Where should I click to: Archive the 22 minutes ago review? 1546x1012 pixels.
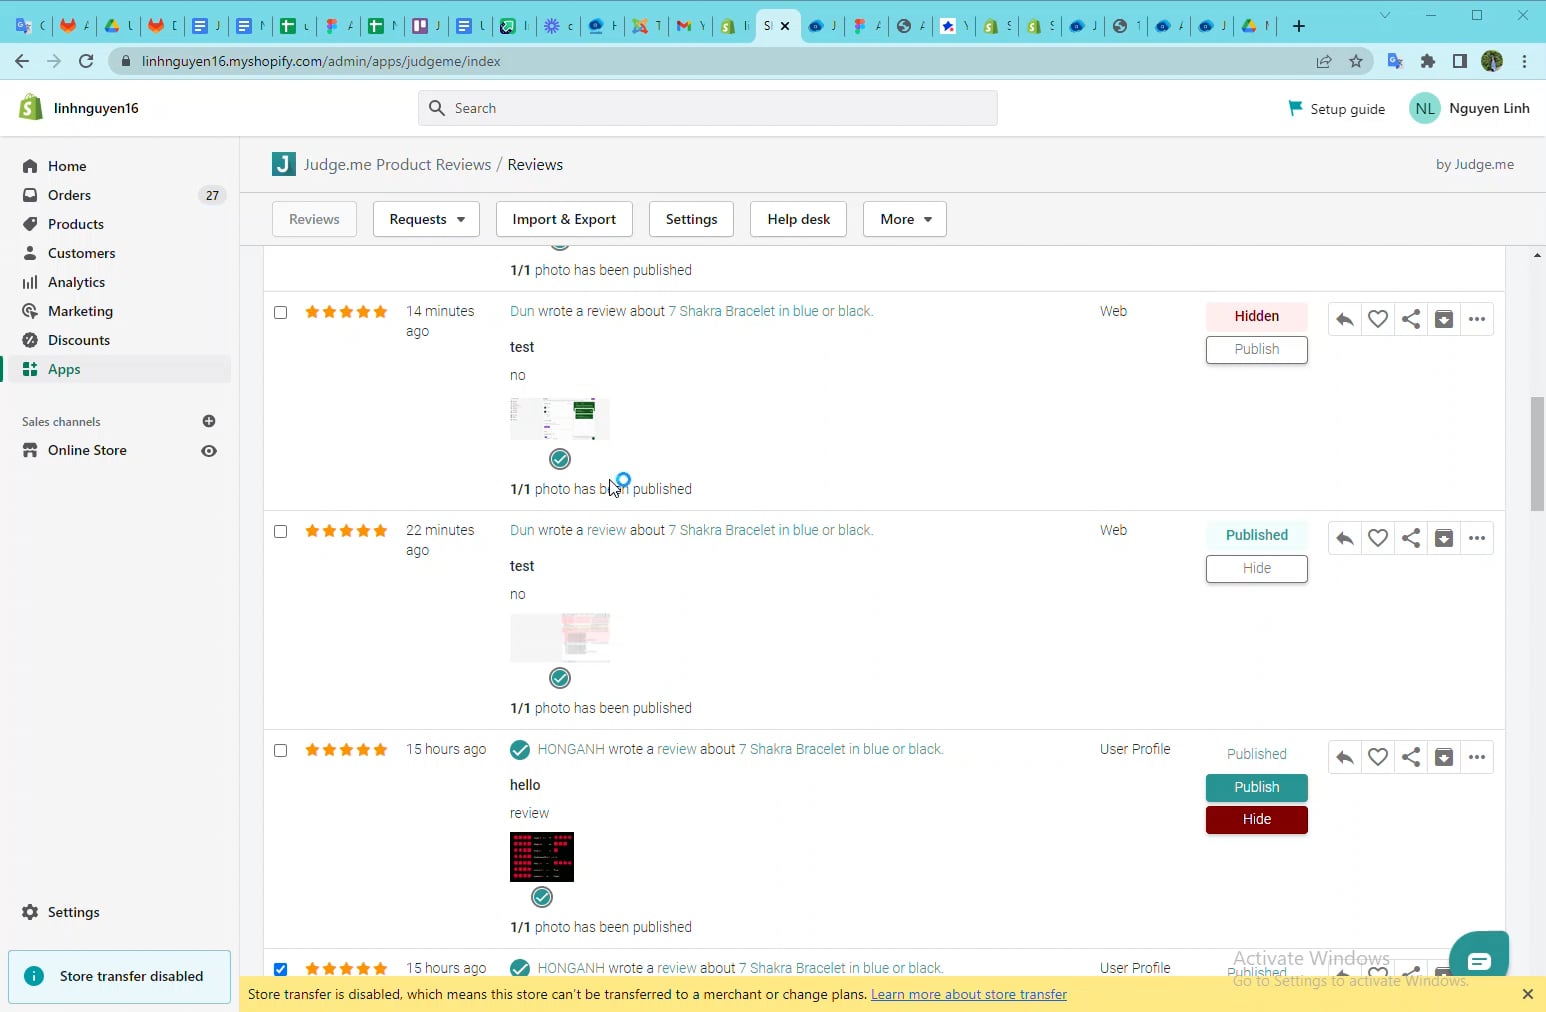(1444, 539)
